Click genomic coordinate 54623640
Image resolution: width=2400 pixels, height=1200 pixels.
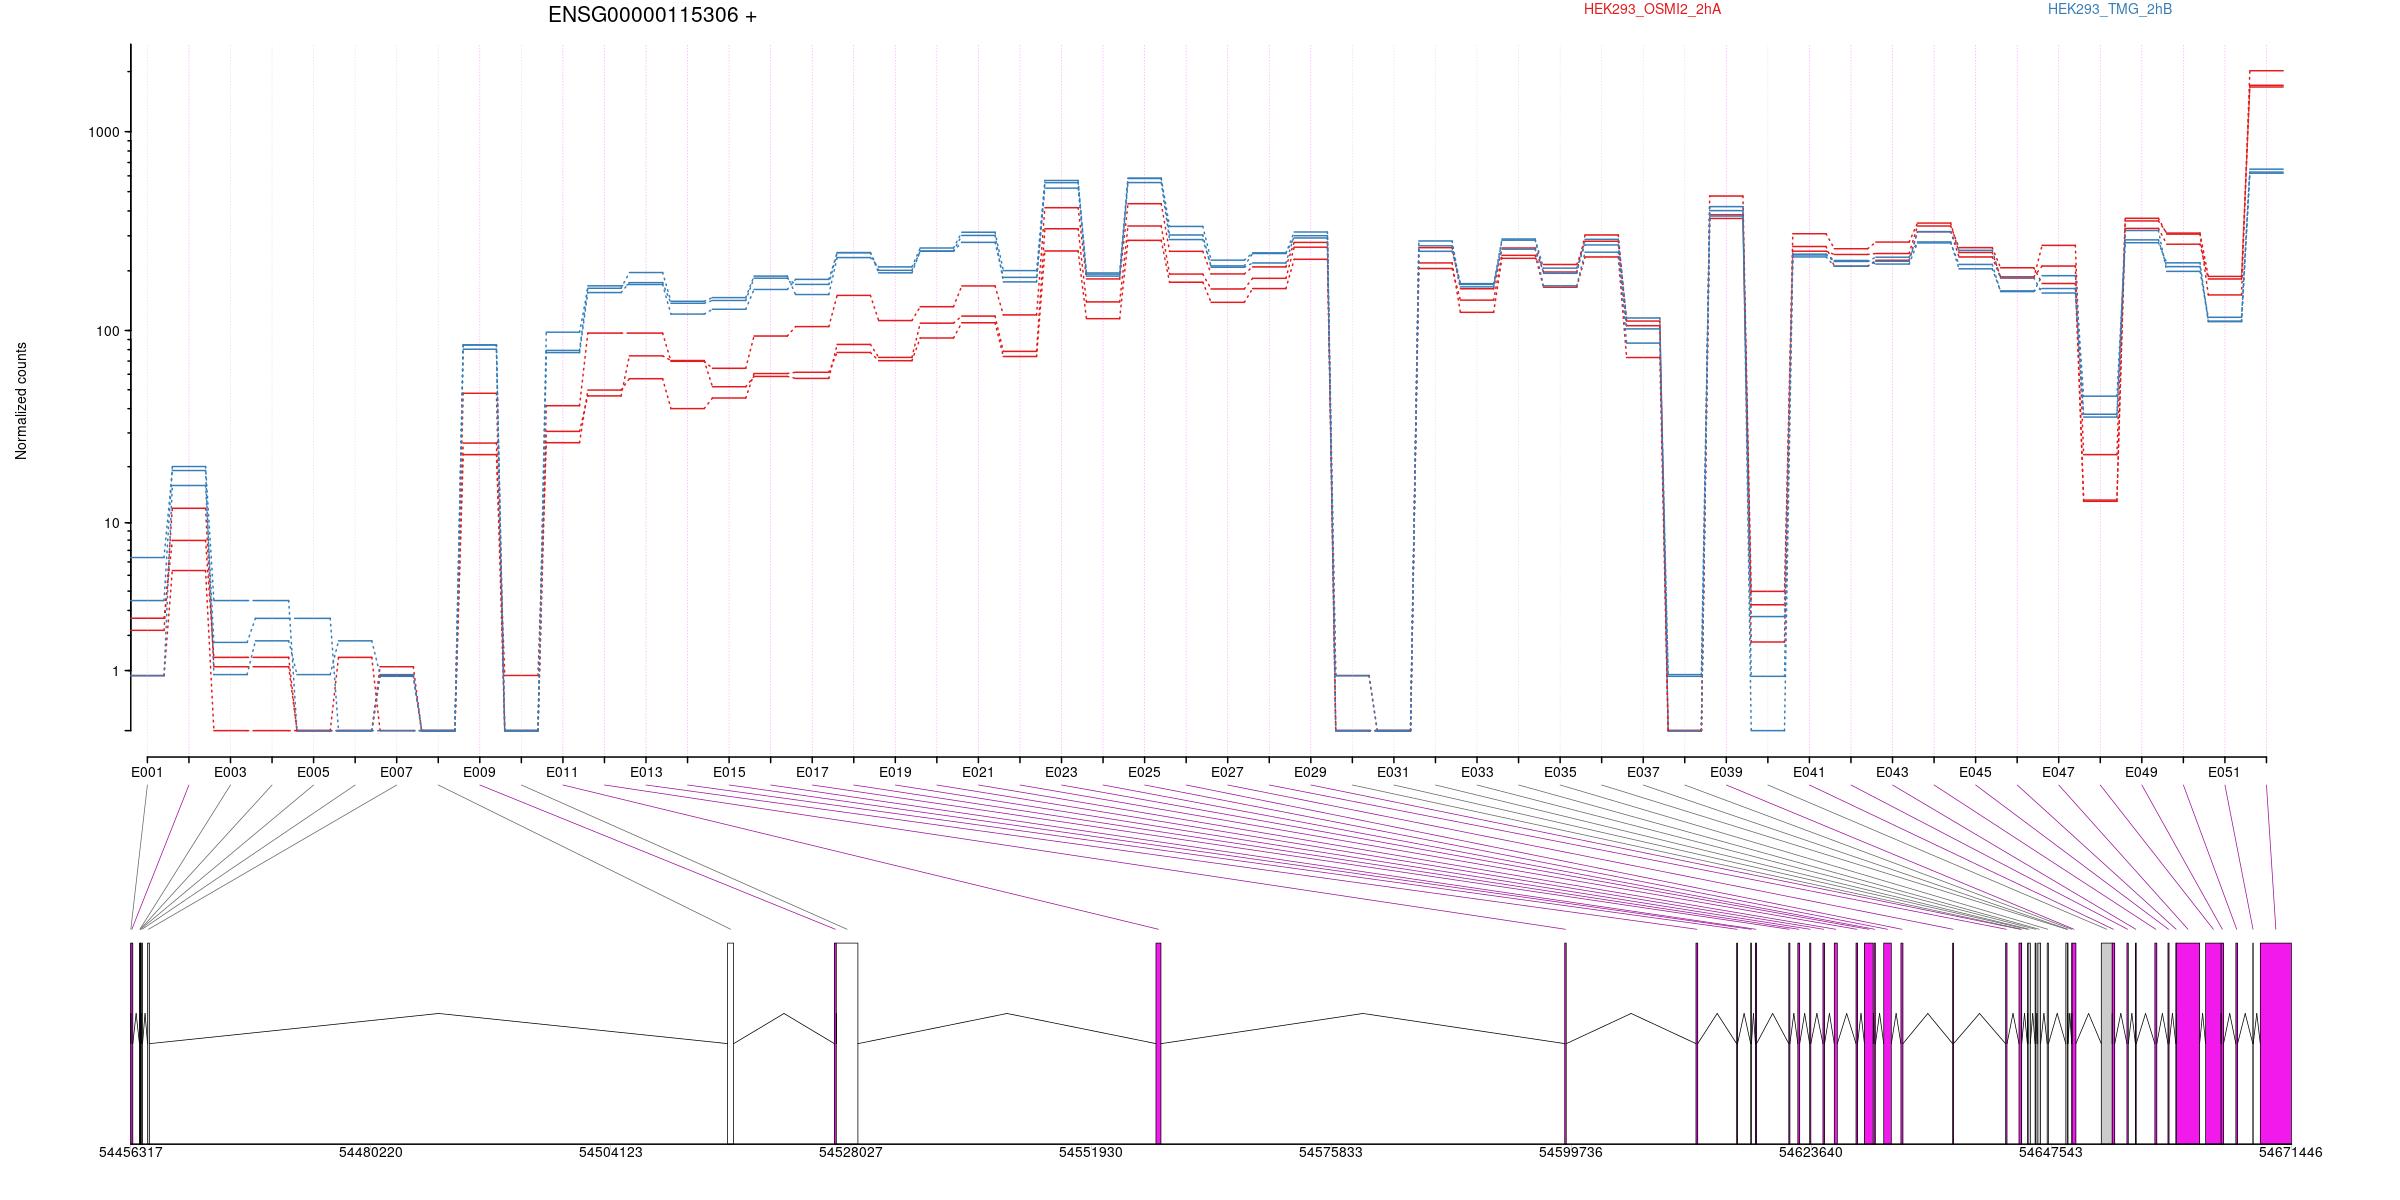[1811, 1152]
